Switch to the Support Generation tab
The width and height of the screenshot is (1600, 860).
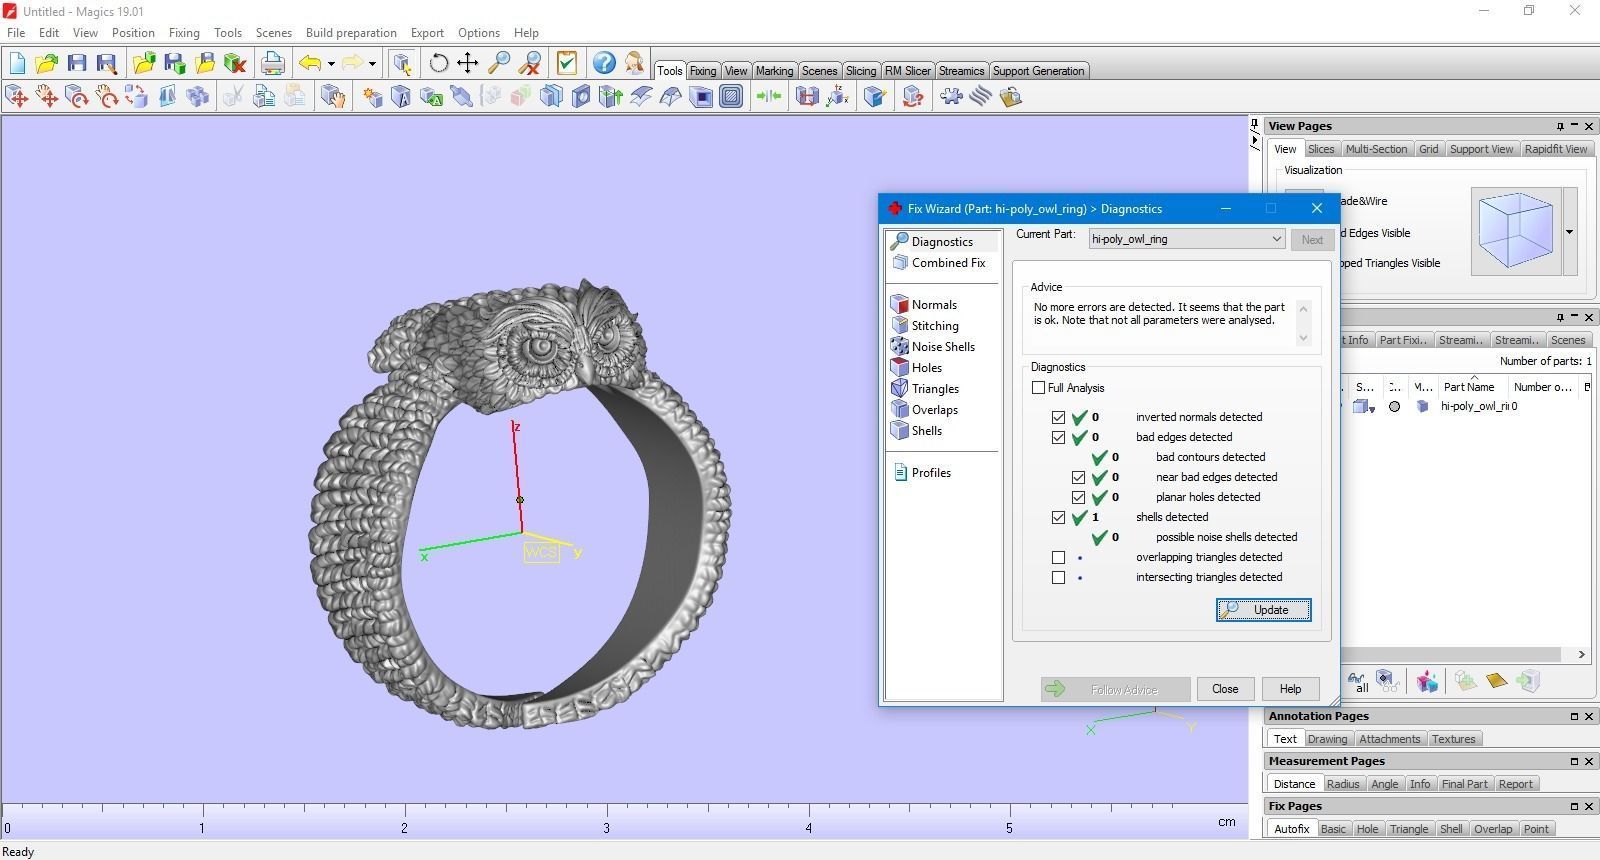1038,71
